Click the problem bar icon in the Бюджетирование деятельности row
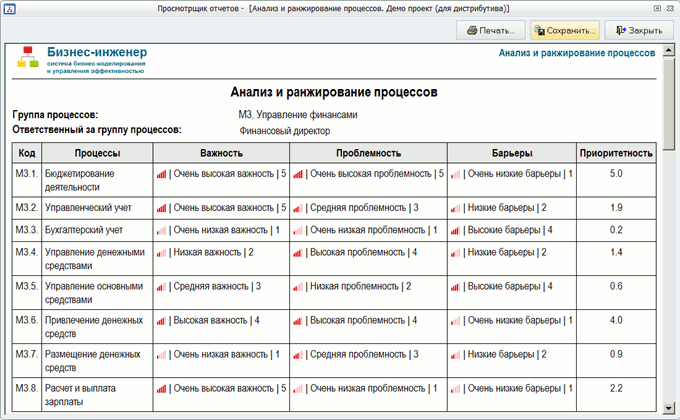Screen dimensions: 680x420 pyautogui.click(x=298, y=174)
